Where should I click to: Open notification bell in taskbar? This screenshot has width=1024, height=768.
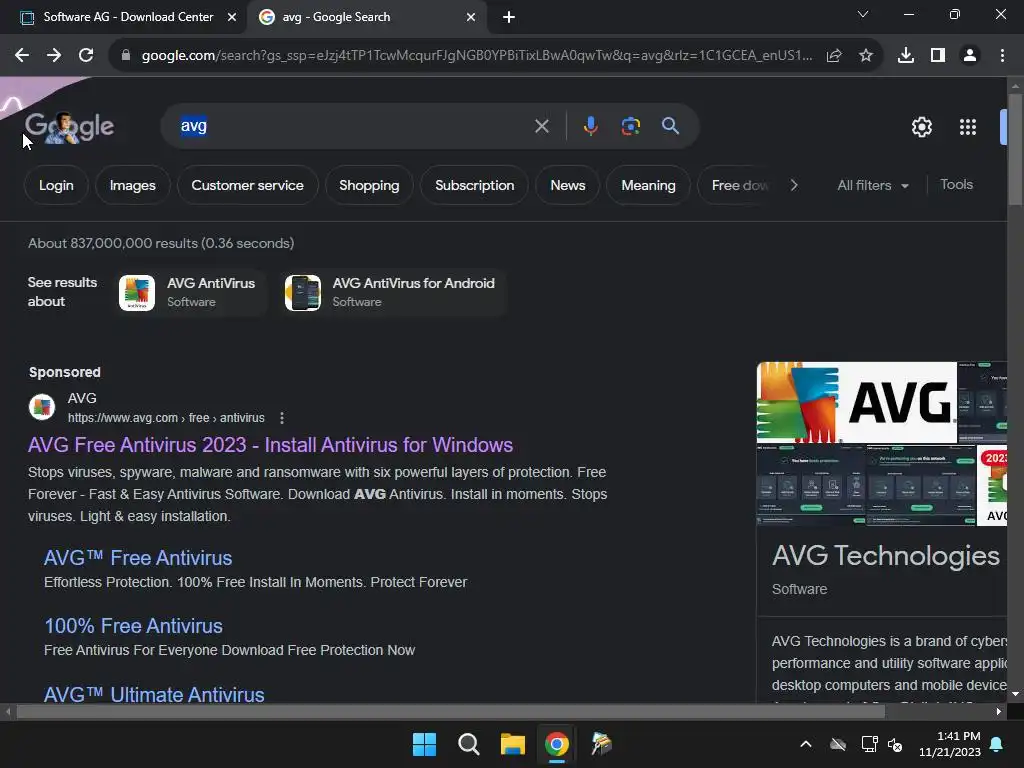(x=997, y=744)
